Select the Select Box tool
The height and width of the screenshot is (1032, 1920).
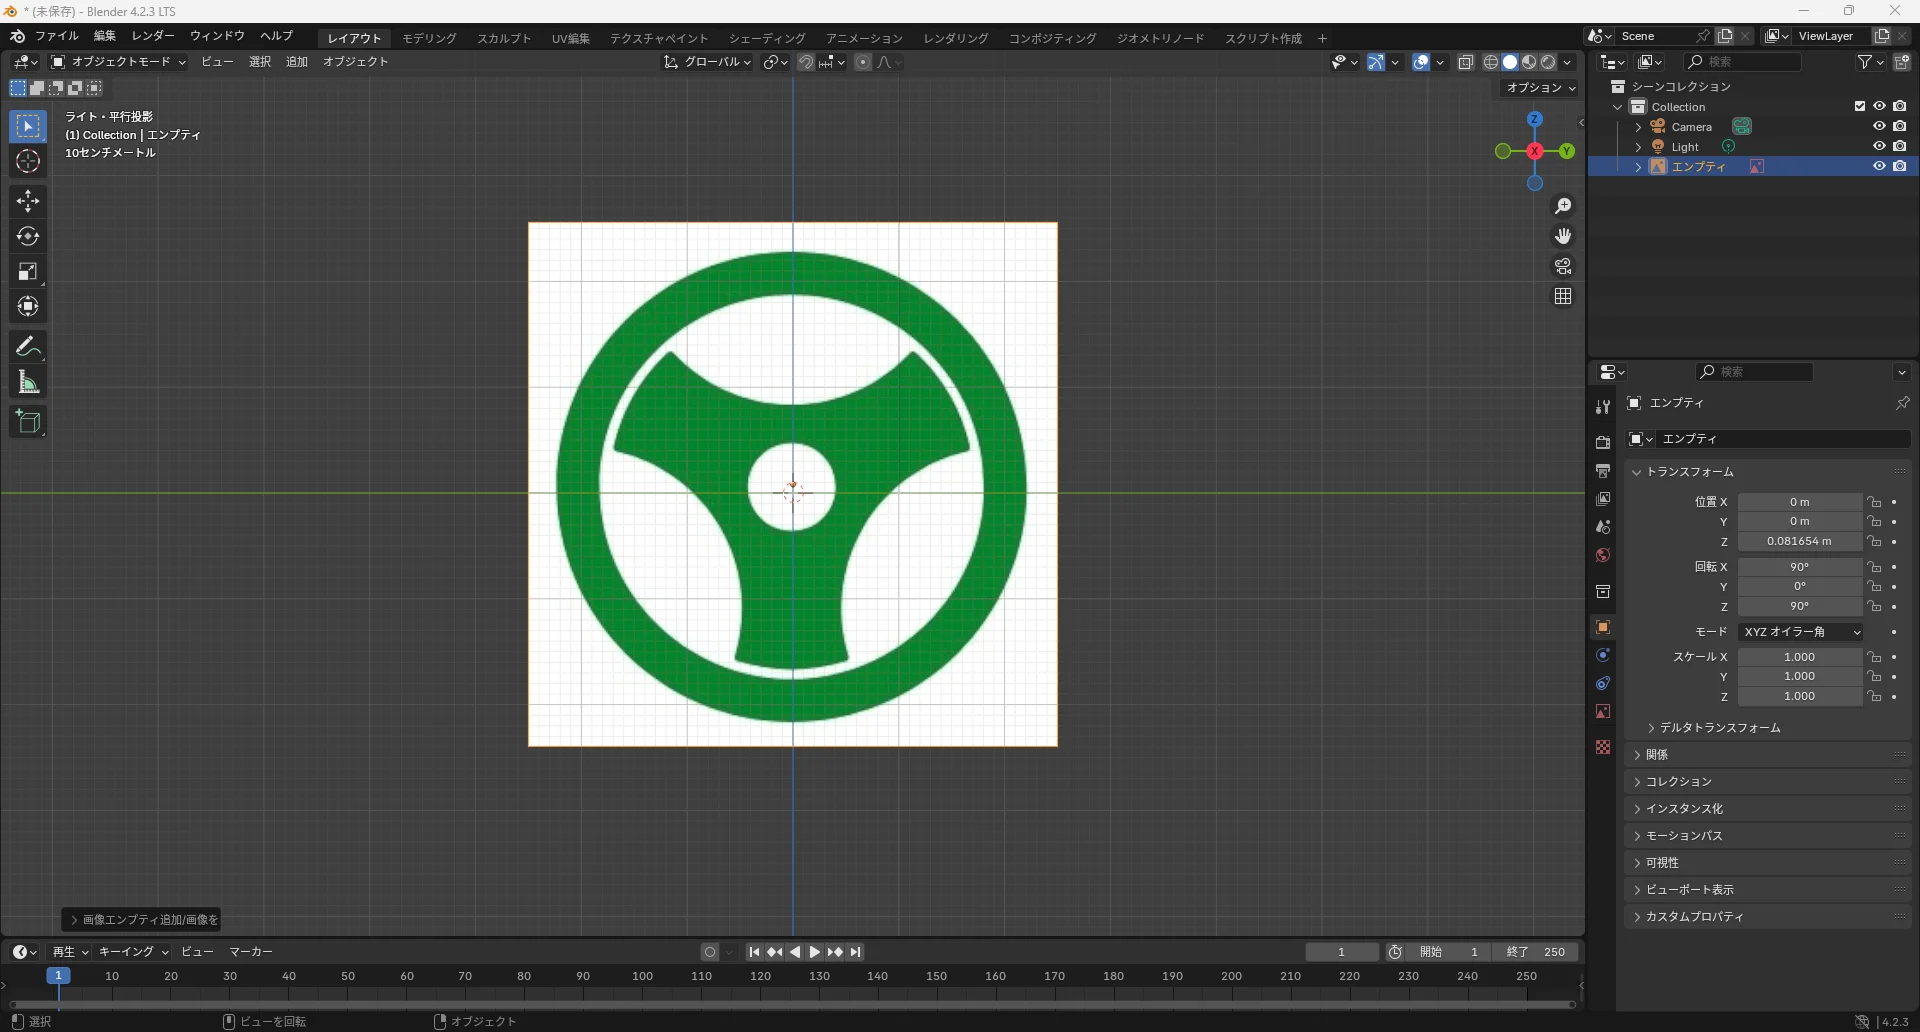click(28, 126)
